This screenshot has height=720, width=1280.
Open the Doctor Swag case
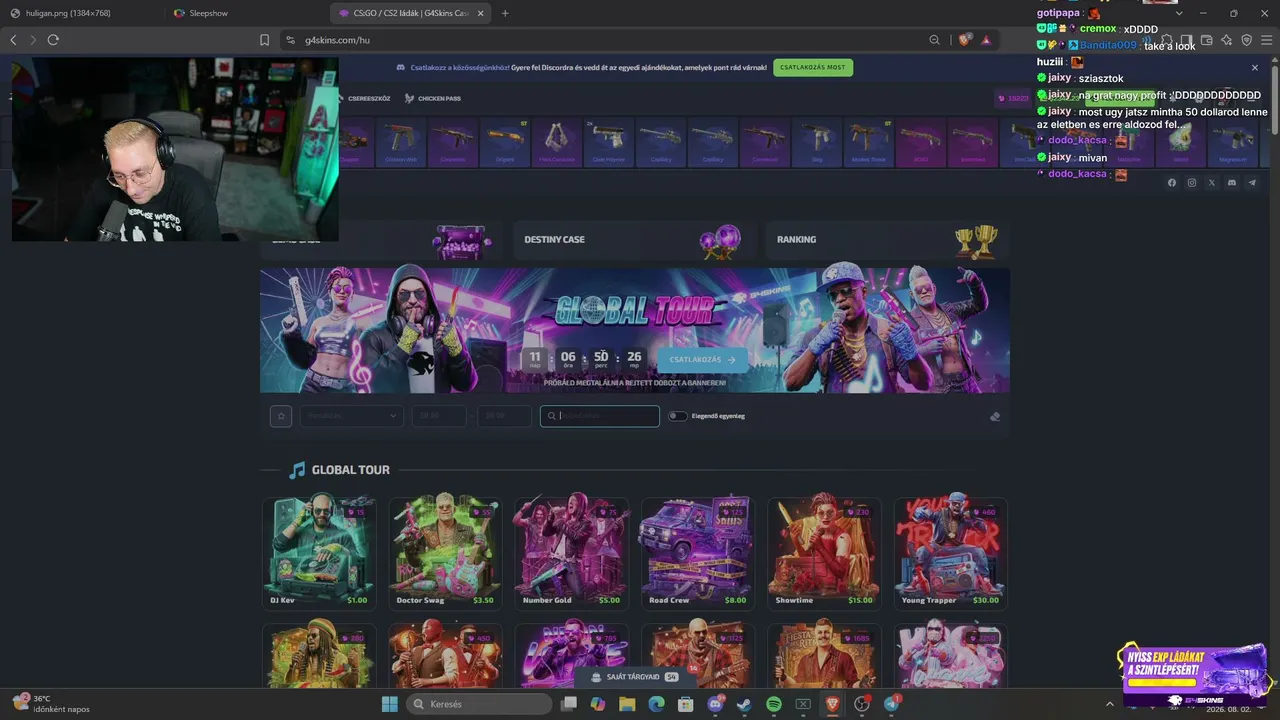point(445,552)
